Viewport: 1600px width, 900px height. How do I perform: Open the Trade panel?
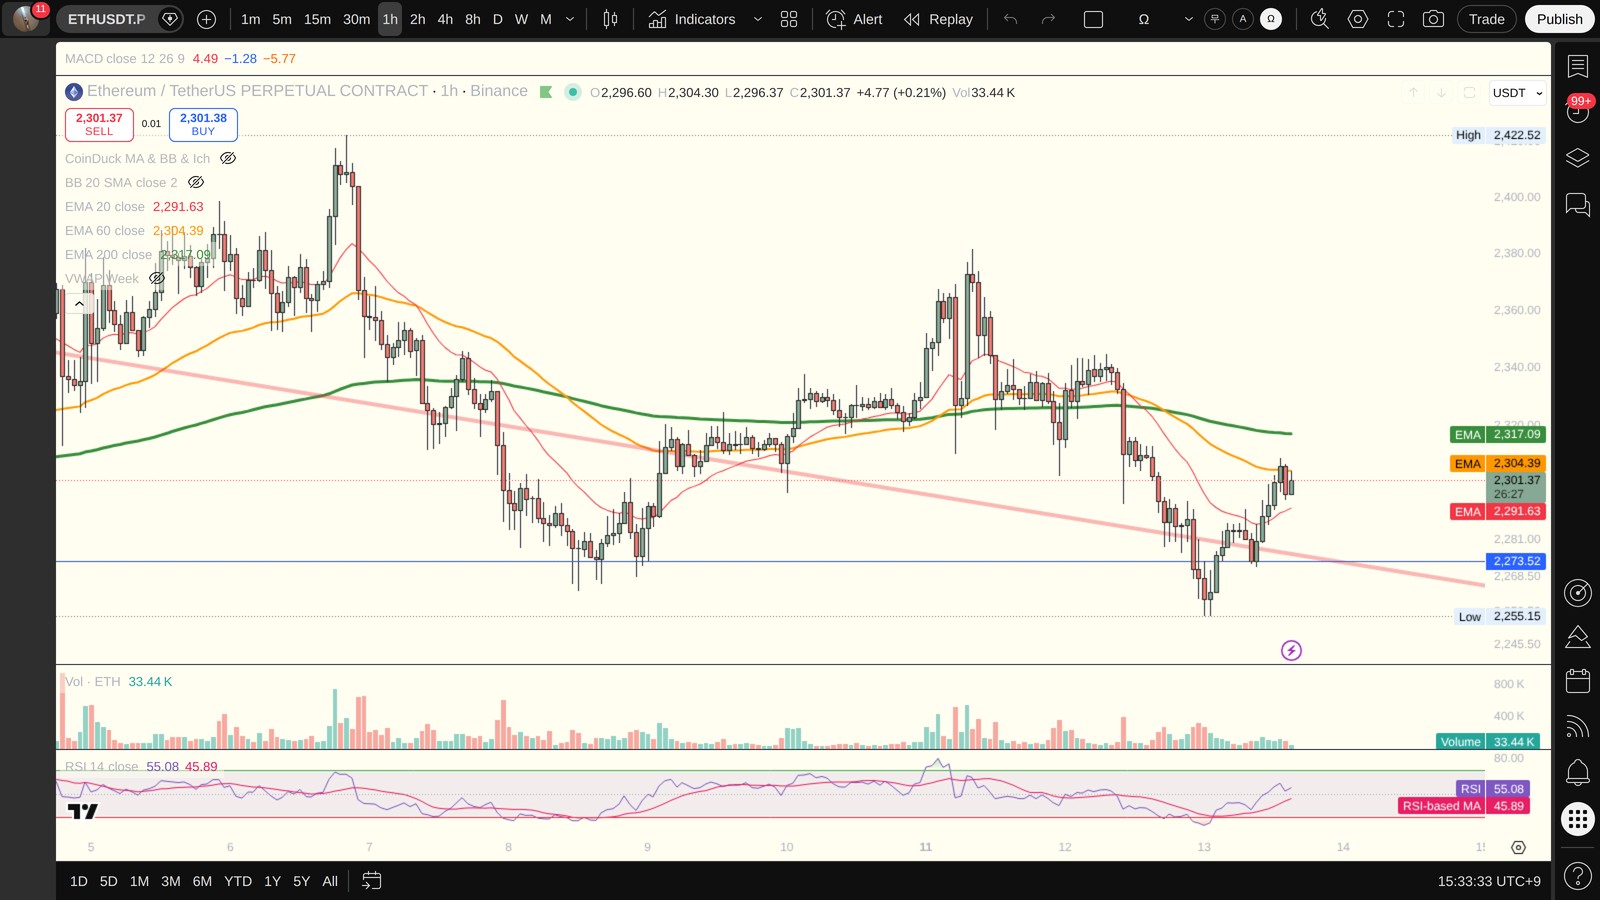coord(1487,19)
